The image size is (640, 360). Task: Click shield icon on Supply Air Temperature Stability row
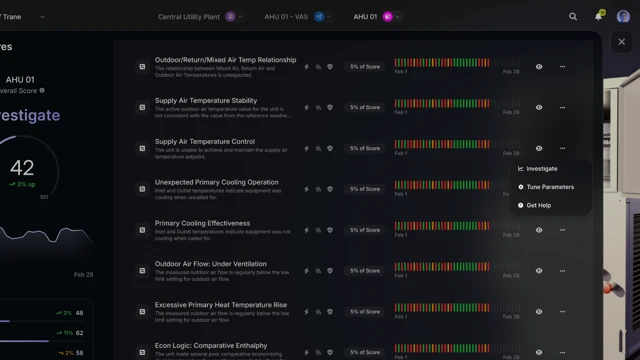(330, 107)
